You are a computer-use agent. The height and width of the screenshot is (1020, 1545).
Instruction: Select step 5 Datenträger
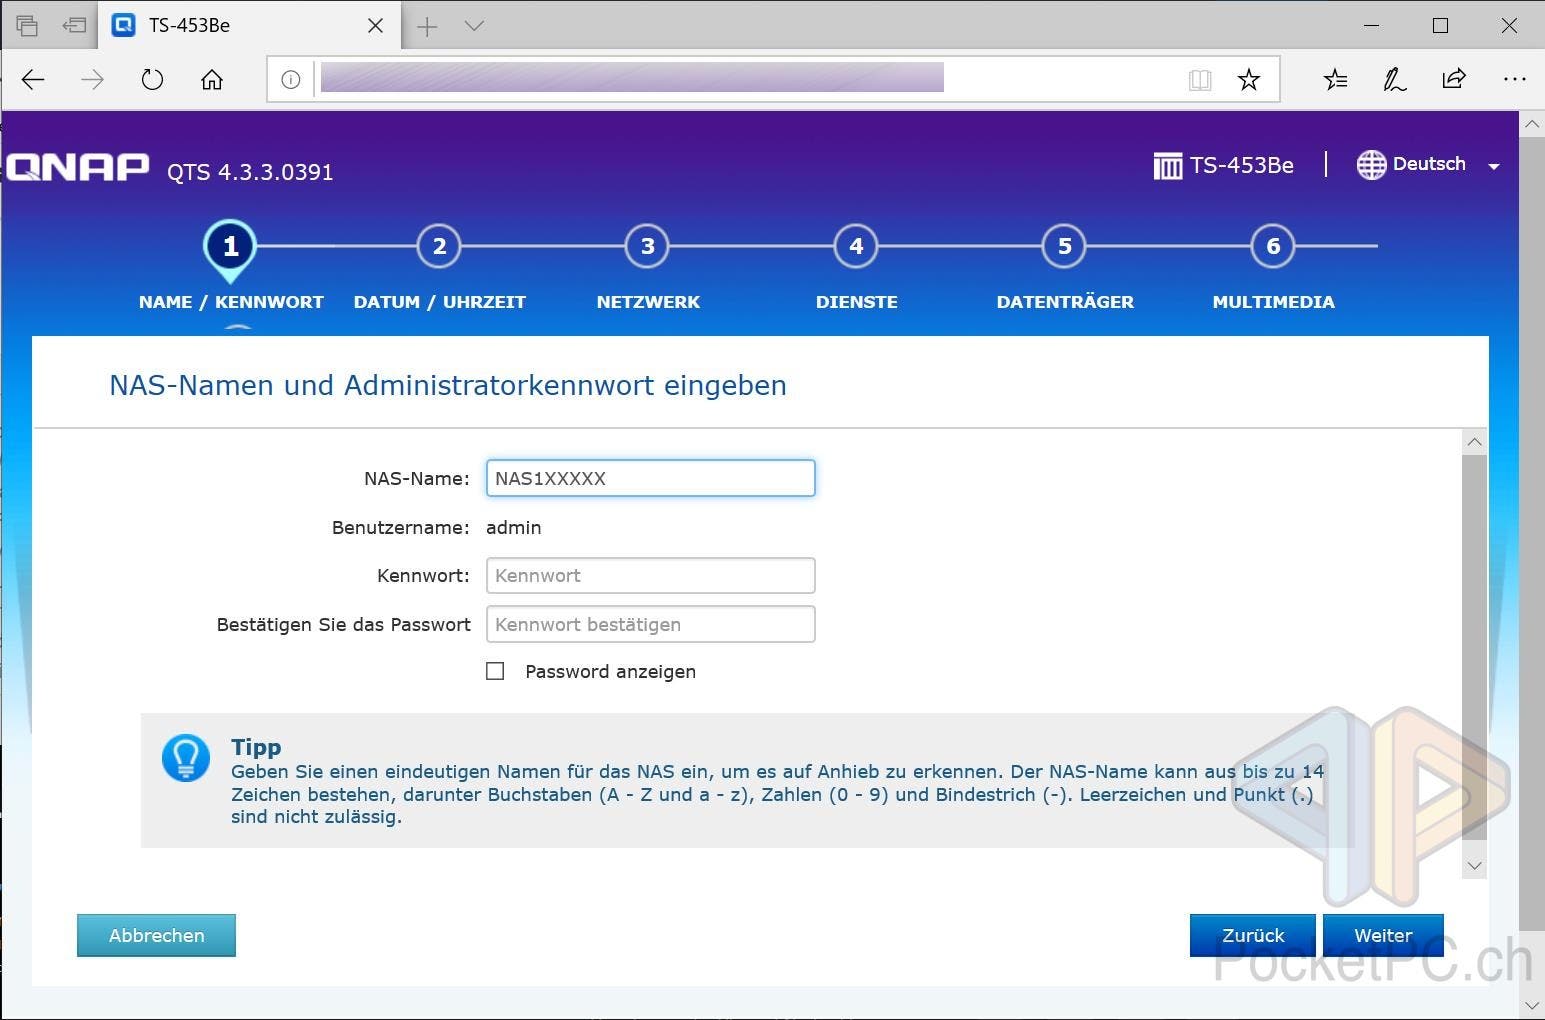1064,247
